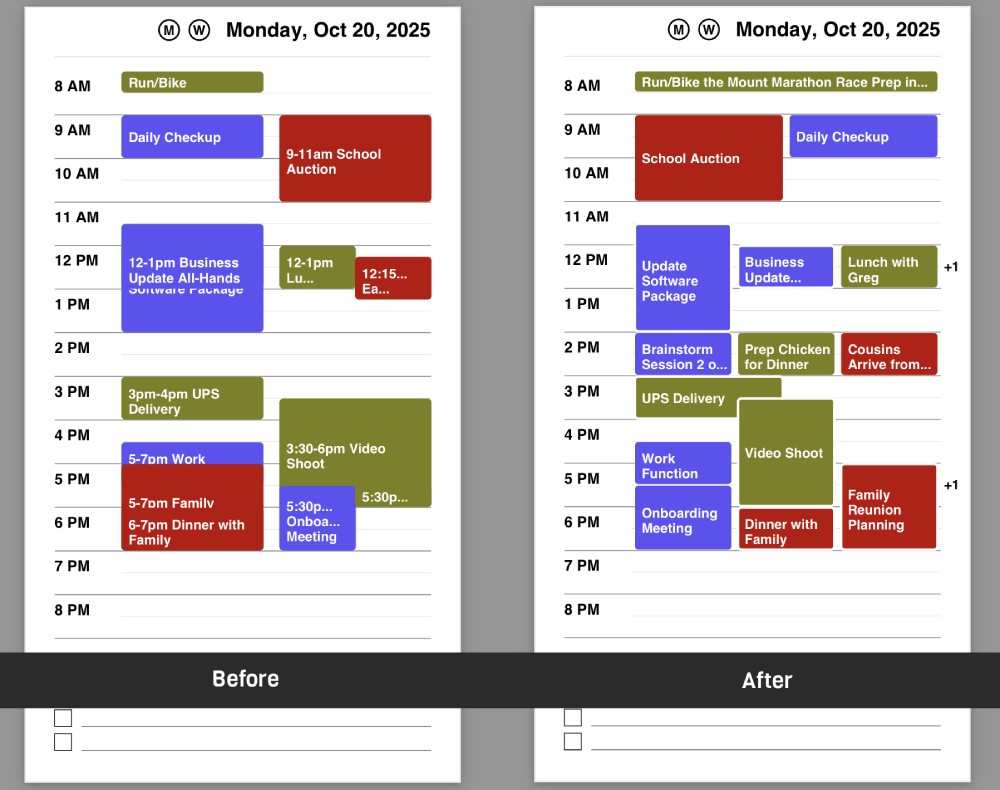This screenshot has height=790, width=1000.
Task: Open the Run/Bike the Mount Marathon Race Prep event
Action: (785, 82)
